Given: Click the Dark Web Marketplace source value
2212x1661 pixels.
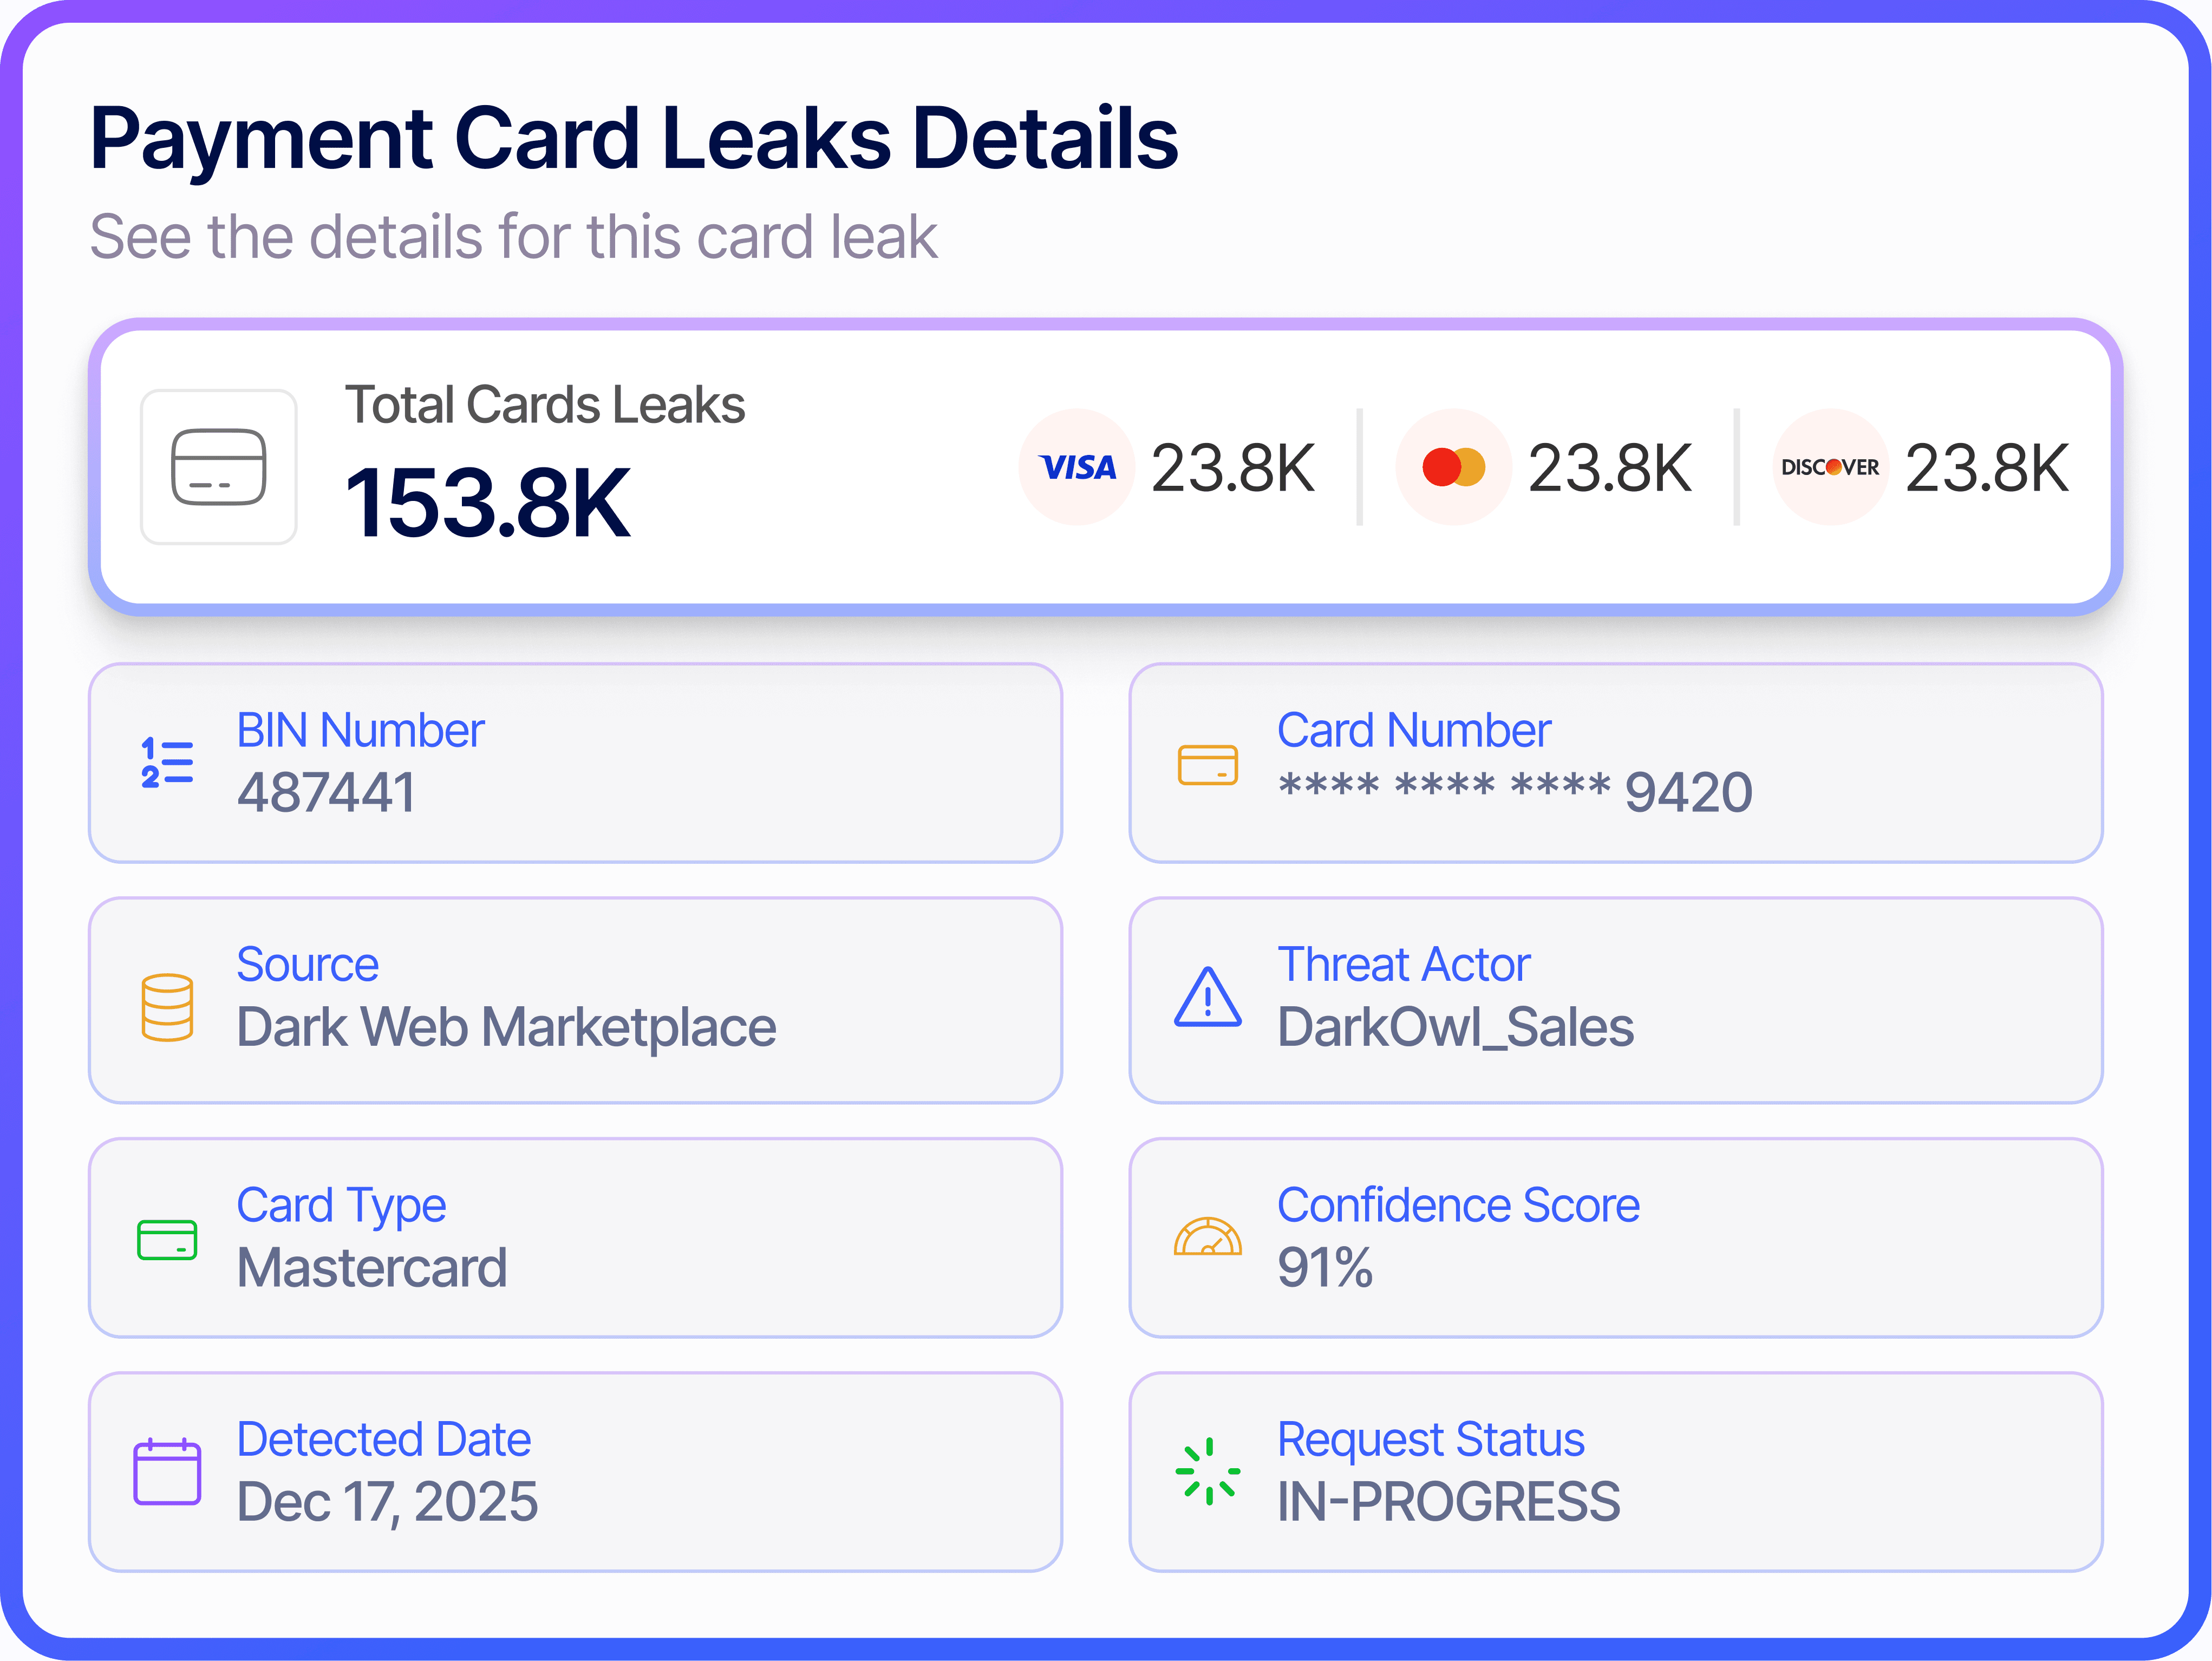Looking at the screenshot, I should pos(506,1027).
